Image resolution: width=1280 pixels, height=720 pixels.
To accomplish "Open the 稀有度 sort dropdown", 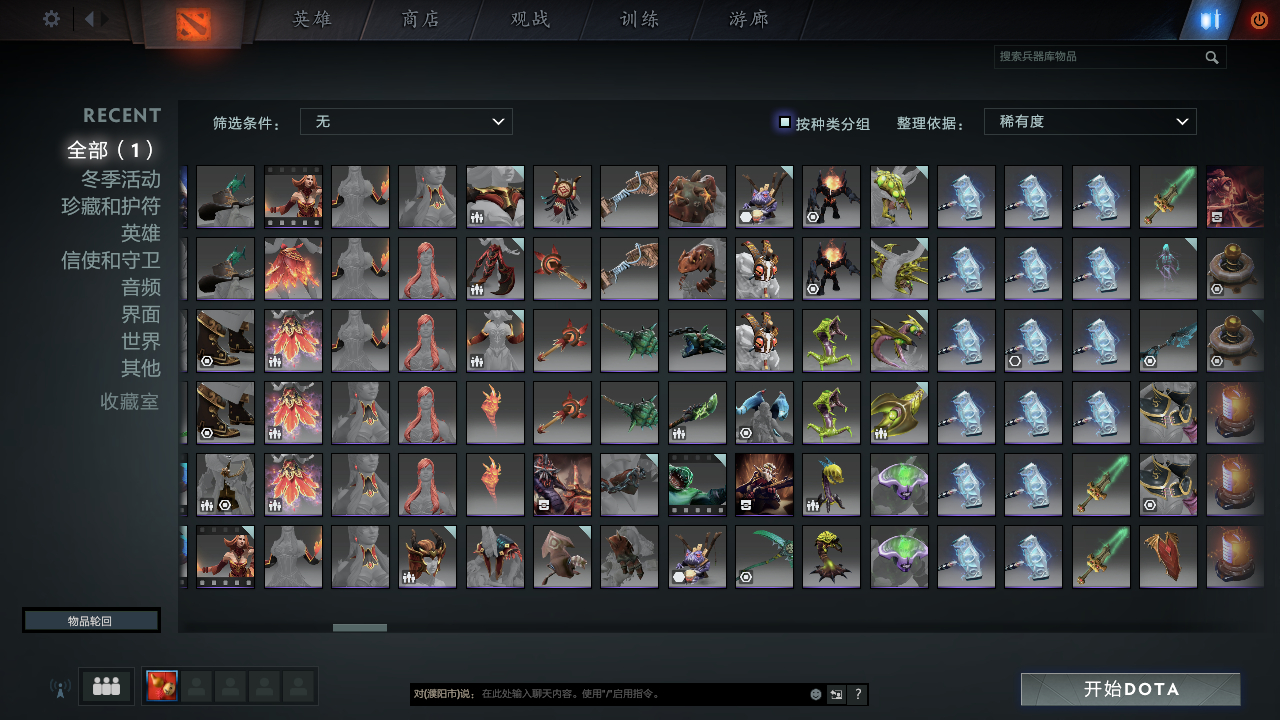I will [1090, 122].
